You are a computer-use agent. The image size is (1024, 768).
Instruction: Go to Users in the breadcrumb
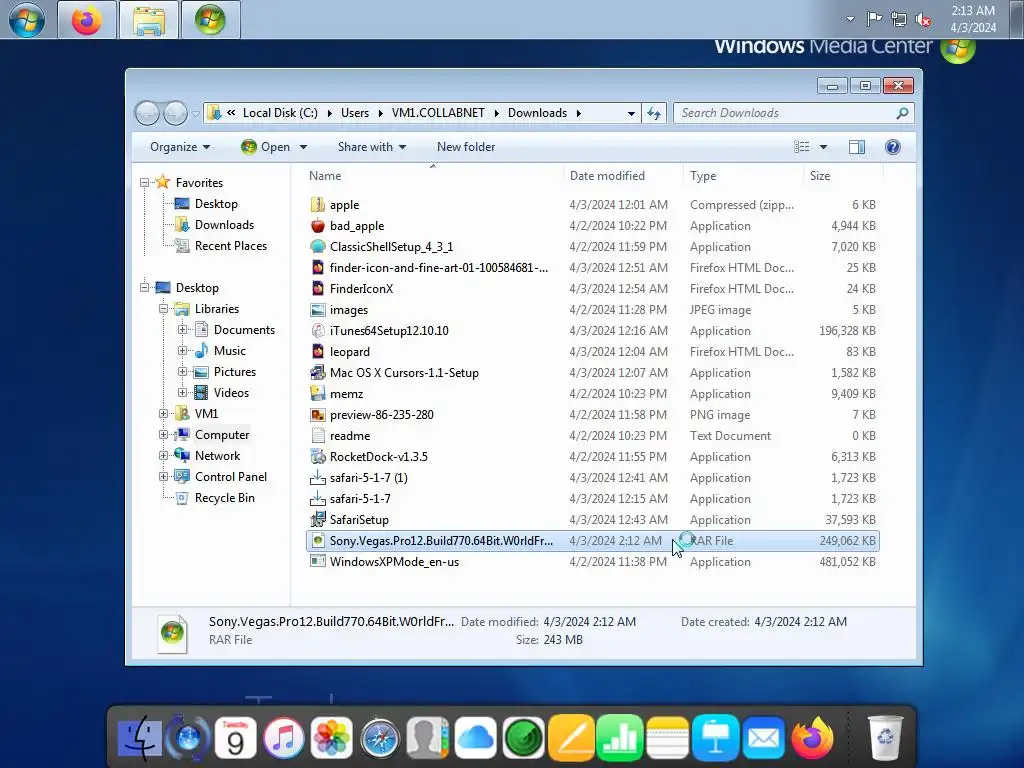click(x=355, y=113)
